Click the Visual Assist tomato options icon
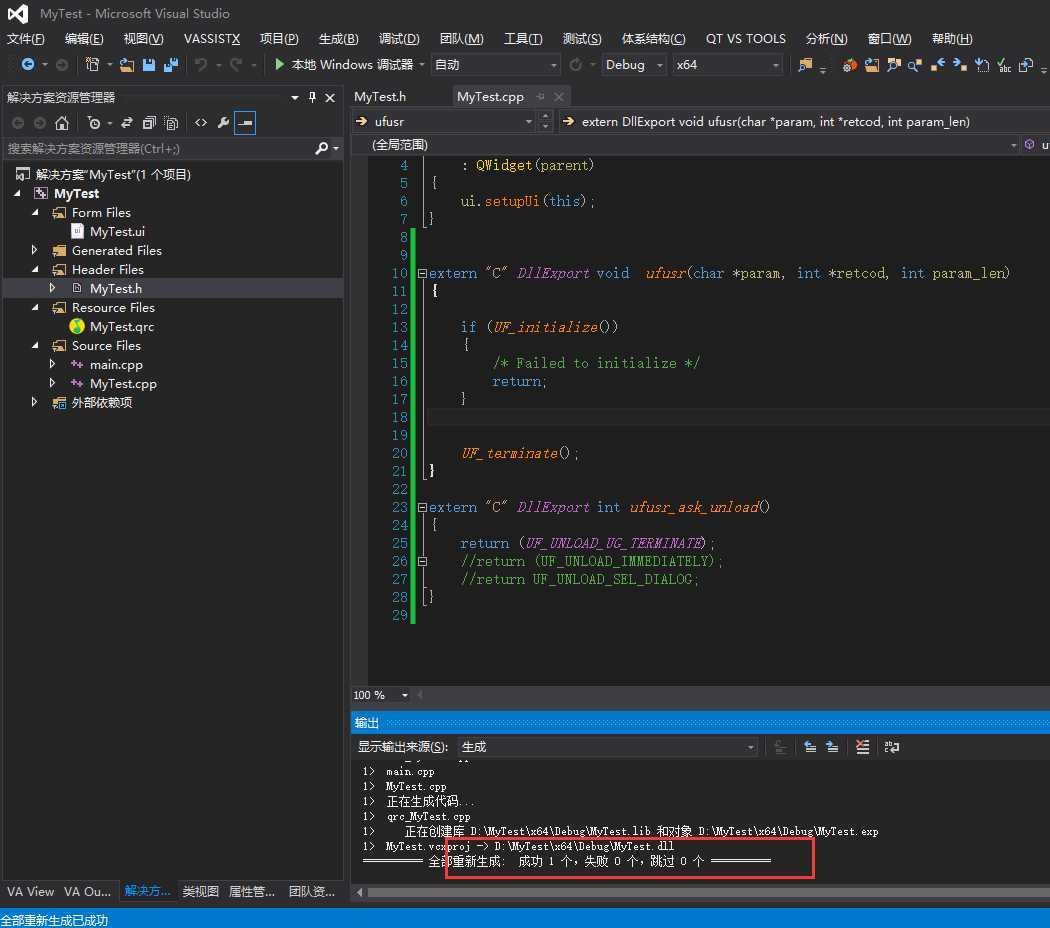1050x928 pixels. pos(849,65)
